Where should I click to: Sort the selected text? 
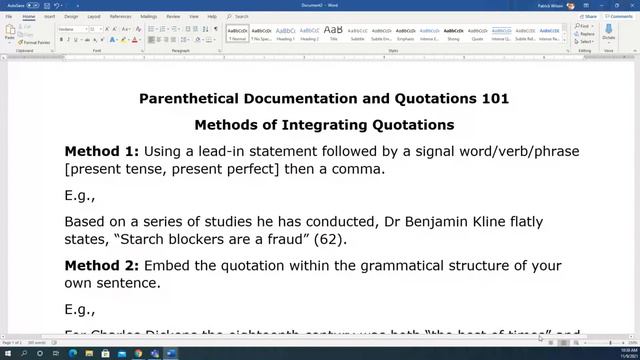point(205,29)
